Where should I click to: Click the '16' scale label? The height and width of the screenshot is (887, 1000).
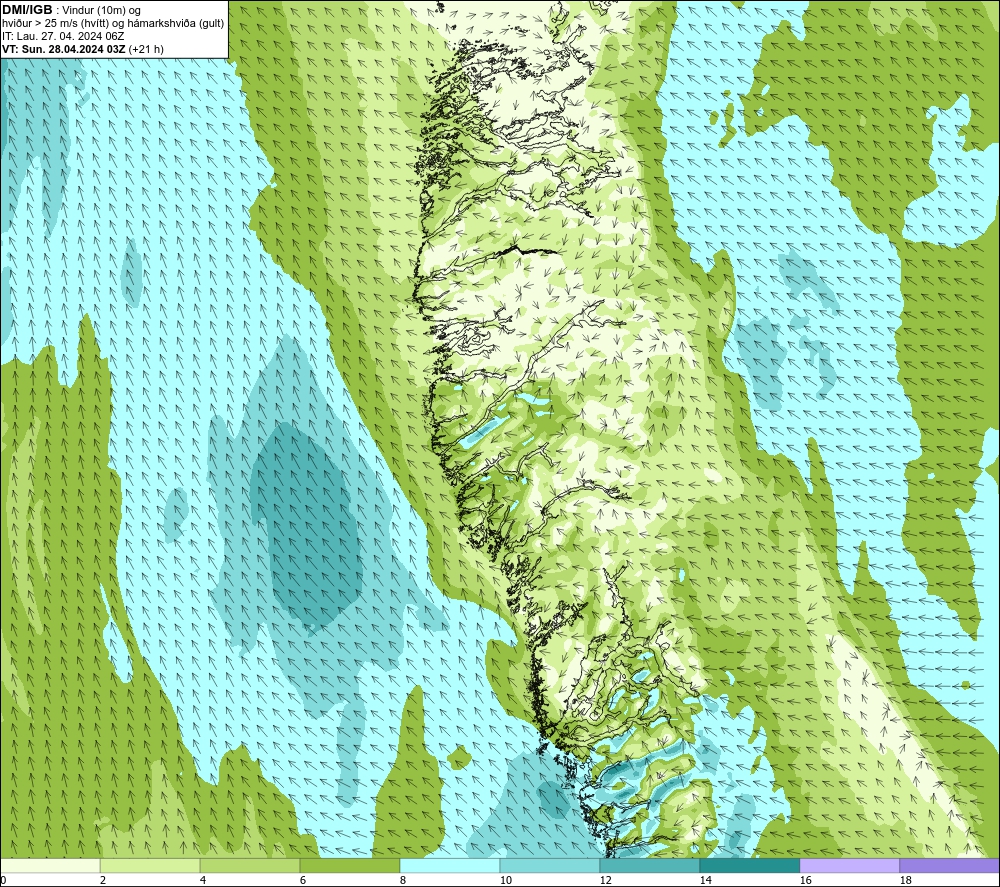805,880
